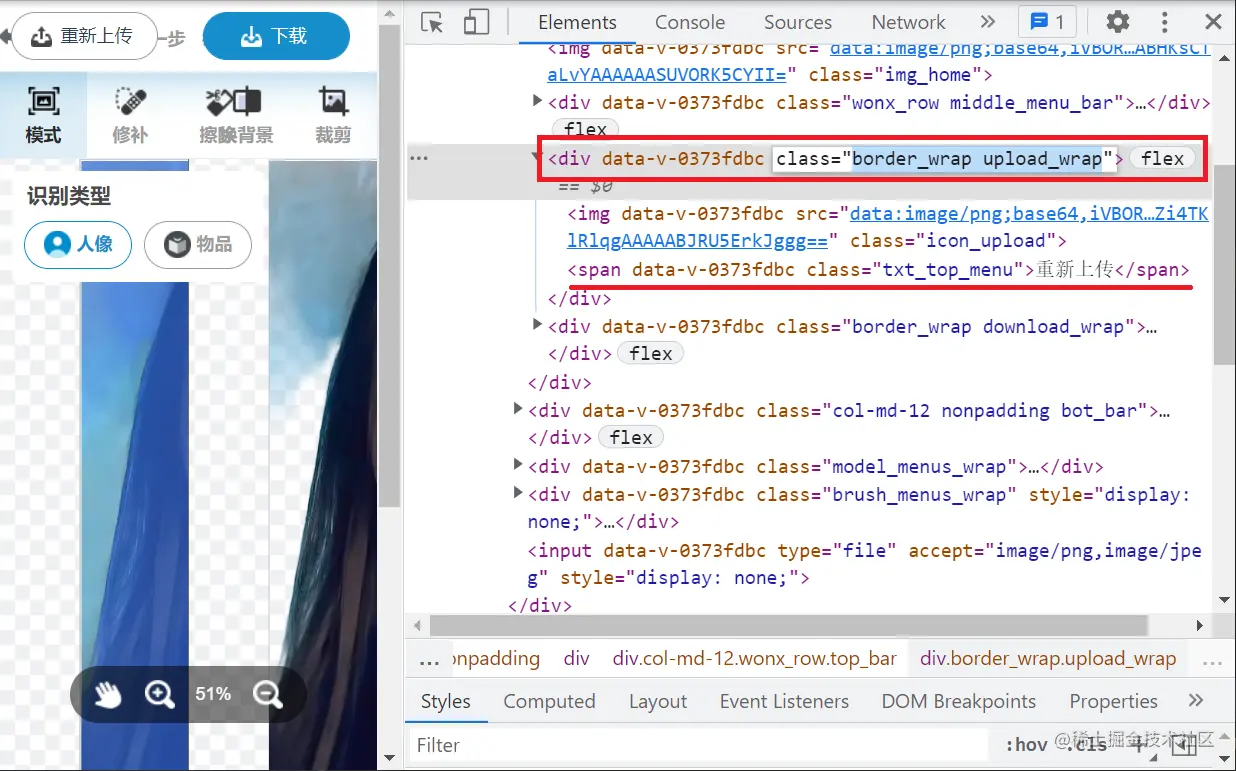The image size is (1236, 771).
Task: Select the 人像 (Portrait) recognition type
Action: click(x=77, y=245)
